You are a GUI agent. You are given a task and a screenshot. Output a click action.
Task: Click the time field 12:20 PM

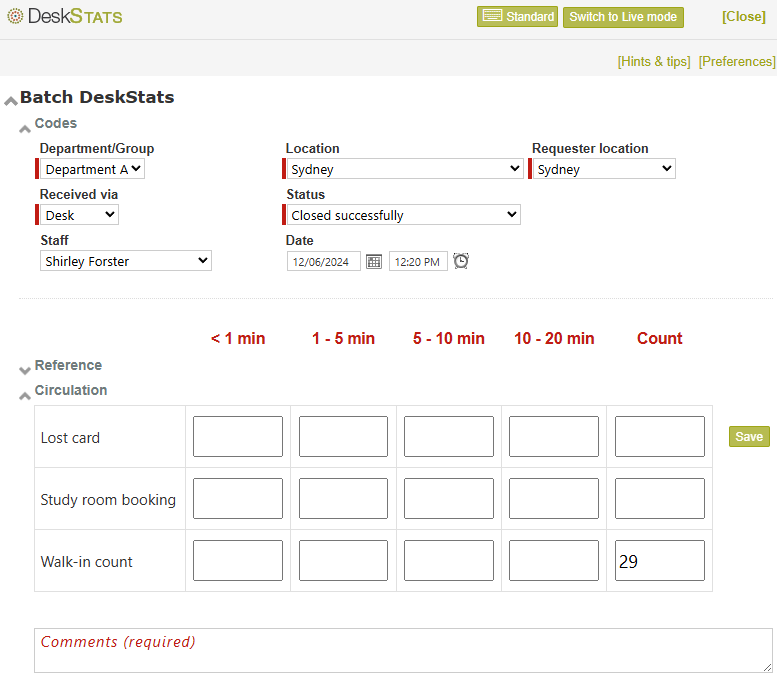[x=418, y=261]
